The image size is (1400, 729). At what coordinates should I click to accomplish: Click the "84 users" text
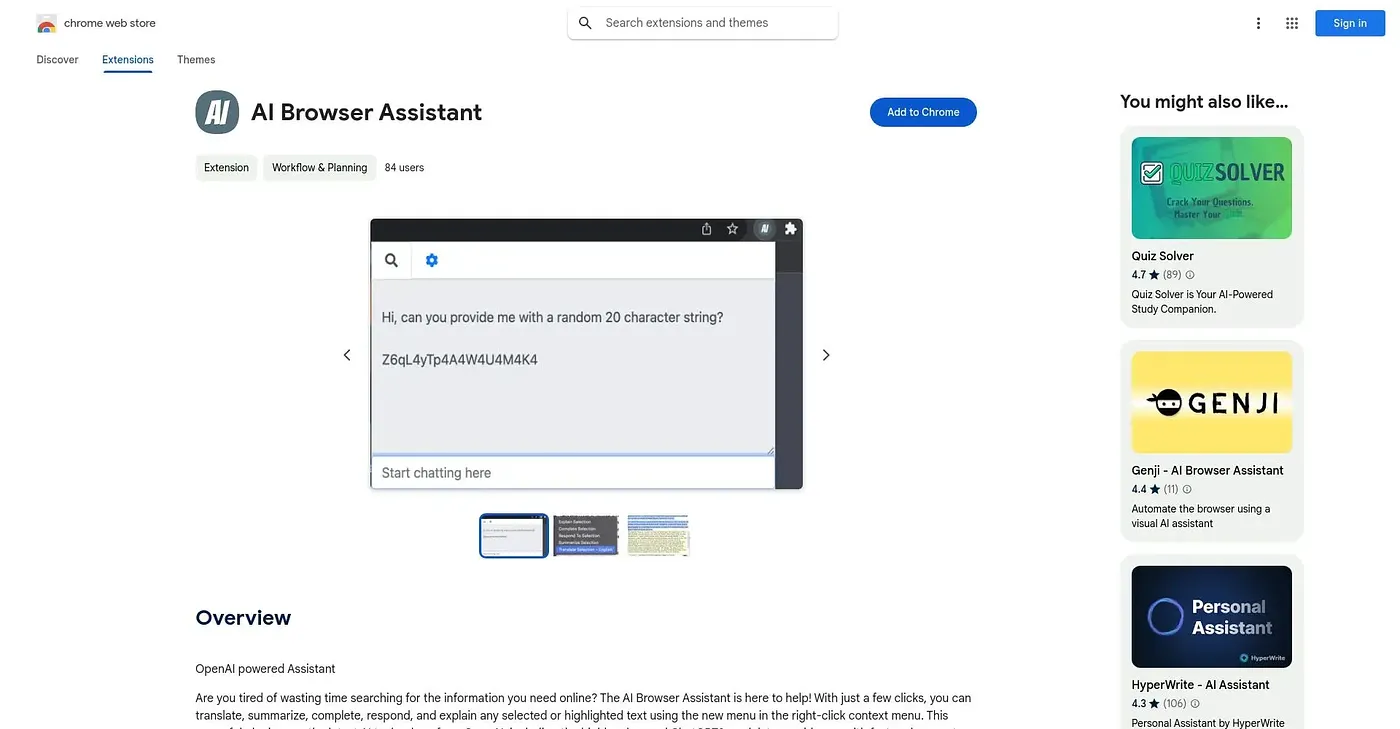[x=405, y=168]
